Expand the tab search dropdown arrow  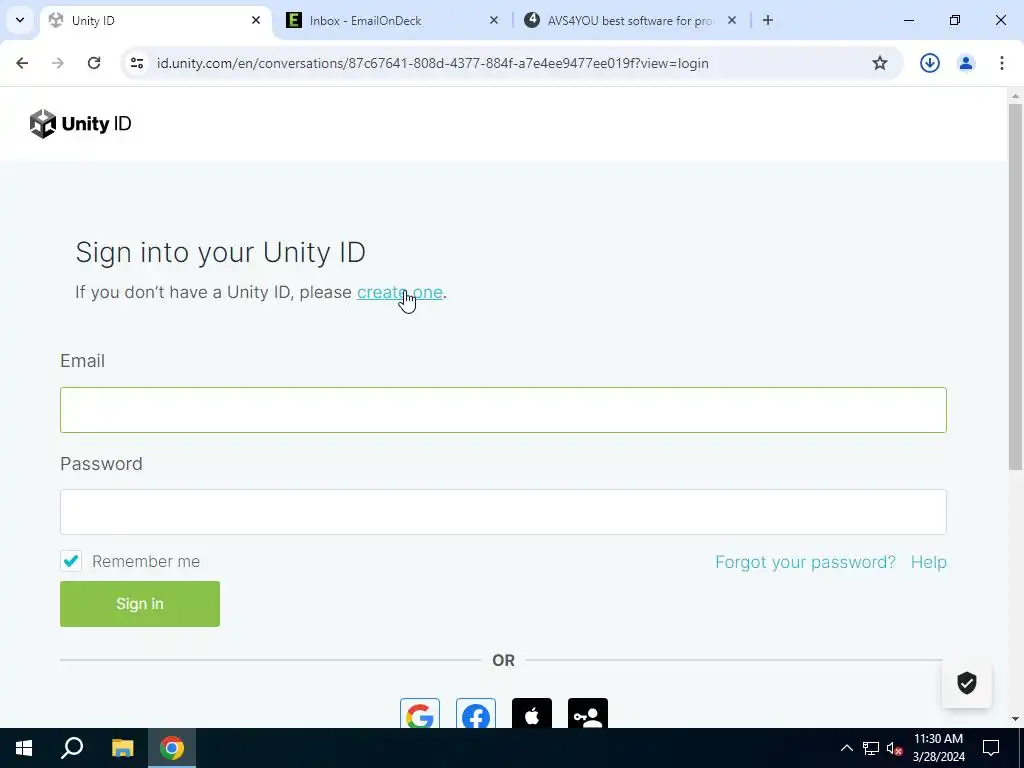click(20, 20)
